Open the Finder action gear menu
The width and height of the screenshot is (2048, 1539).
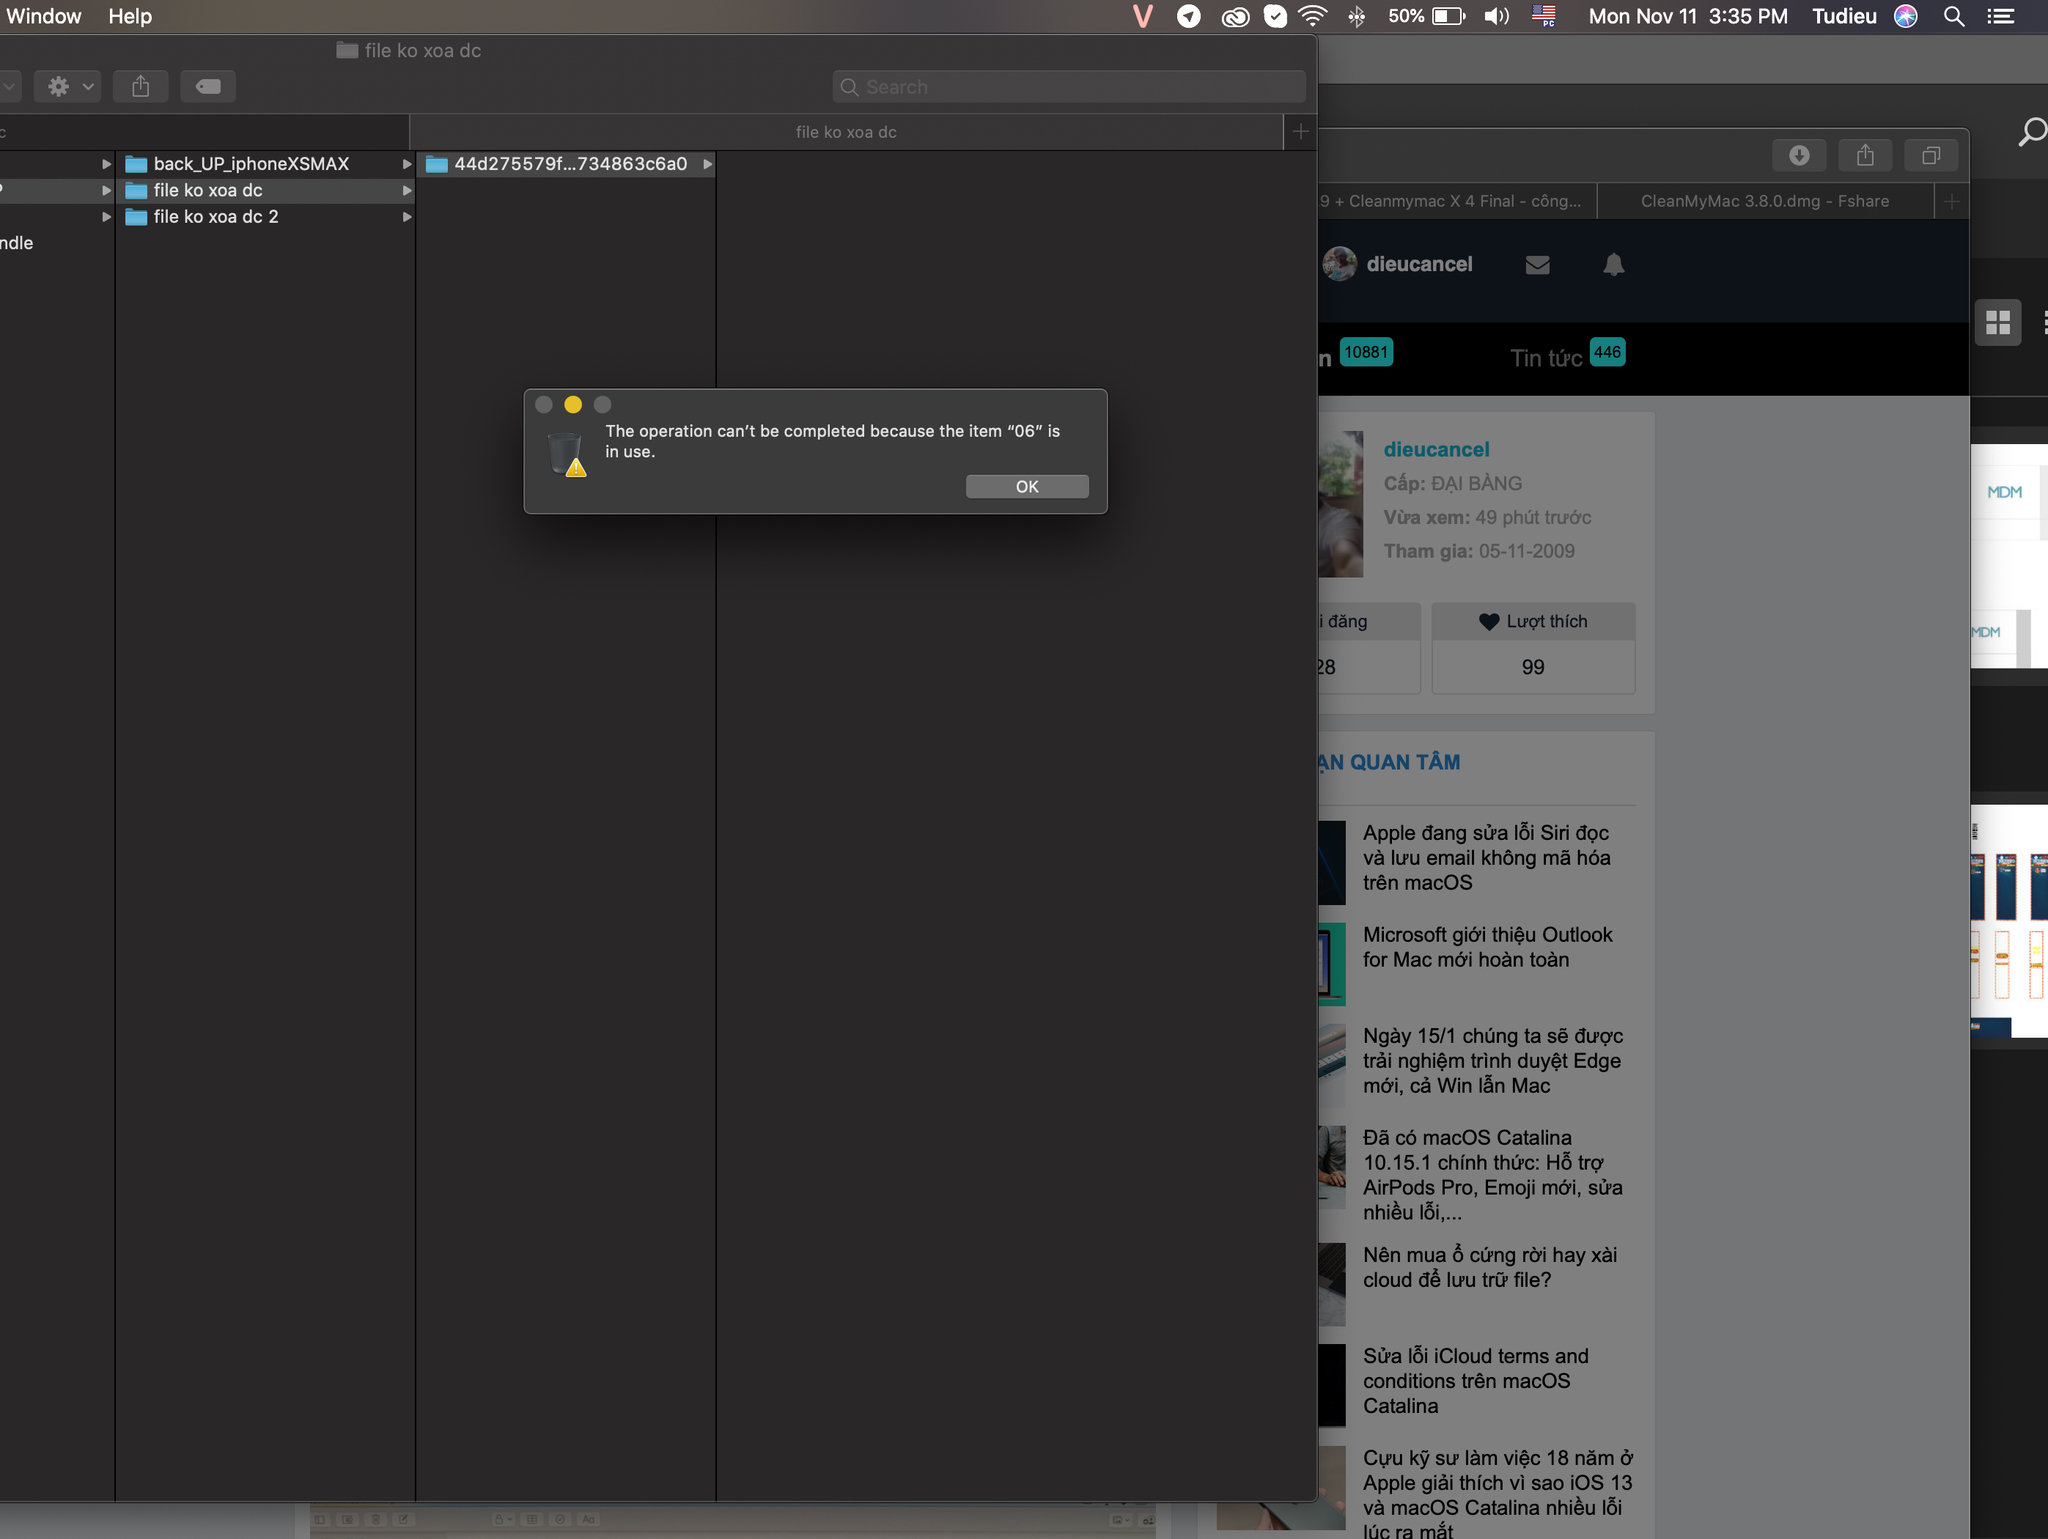(x=67, y=87)
